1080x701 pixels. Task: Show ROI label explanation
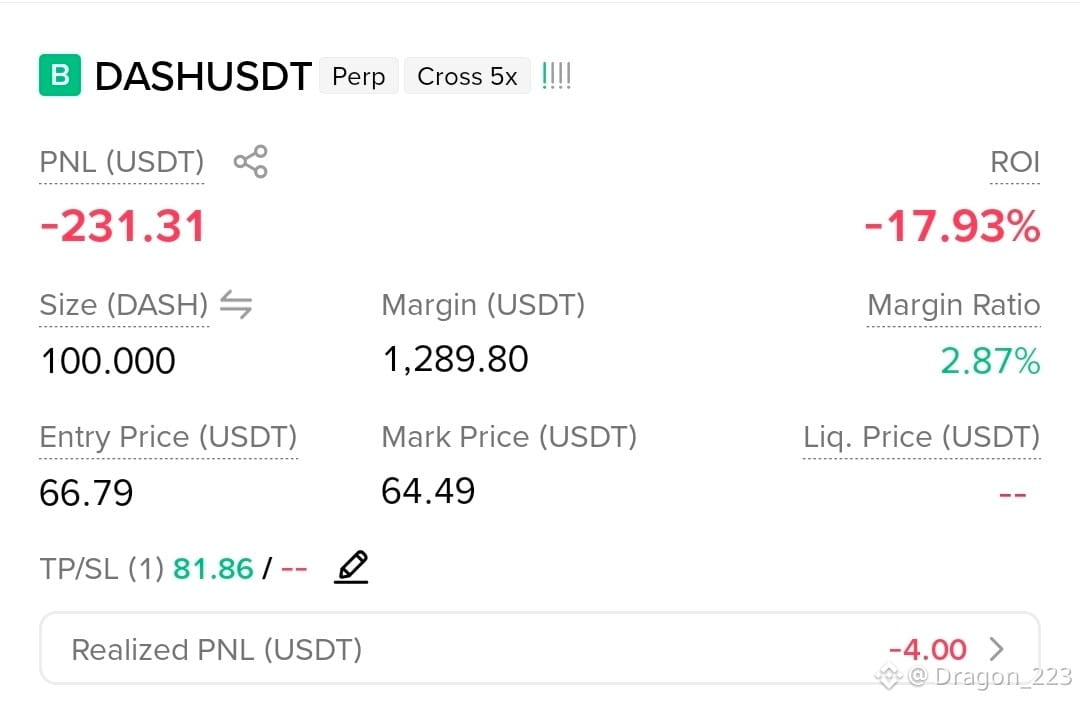point(1015,163)
